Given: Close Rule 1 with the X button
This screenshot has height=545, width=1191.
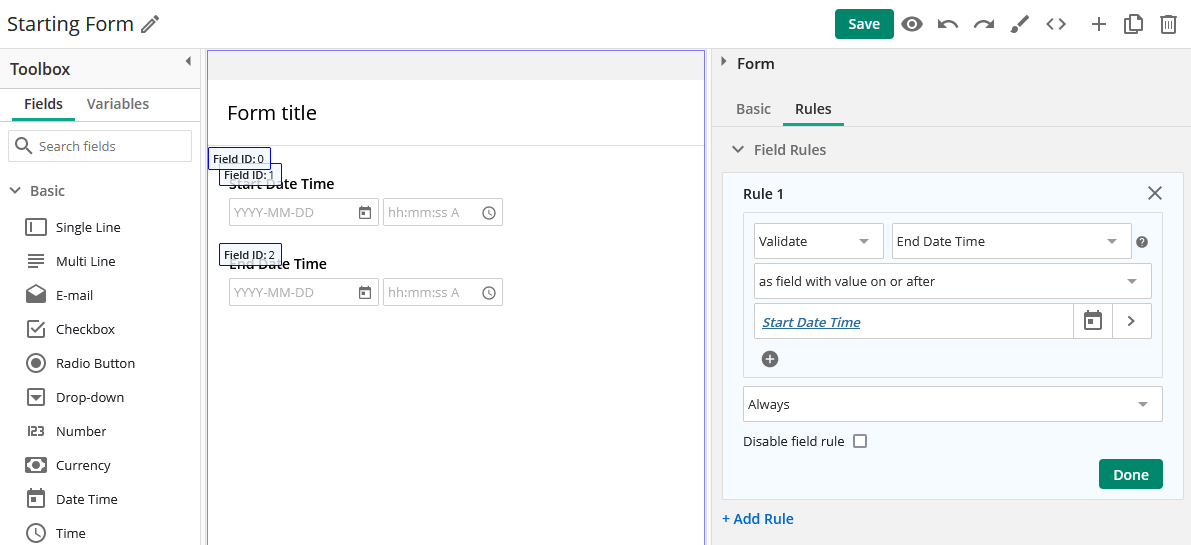Looking at the screenshot, I should [x=1155, y=193].
